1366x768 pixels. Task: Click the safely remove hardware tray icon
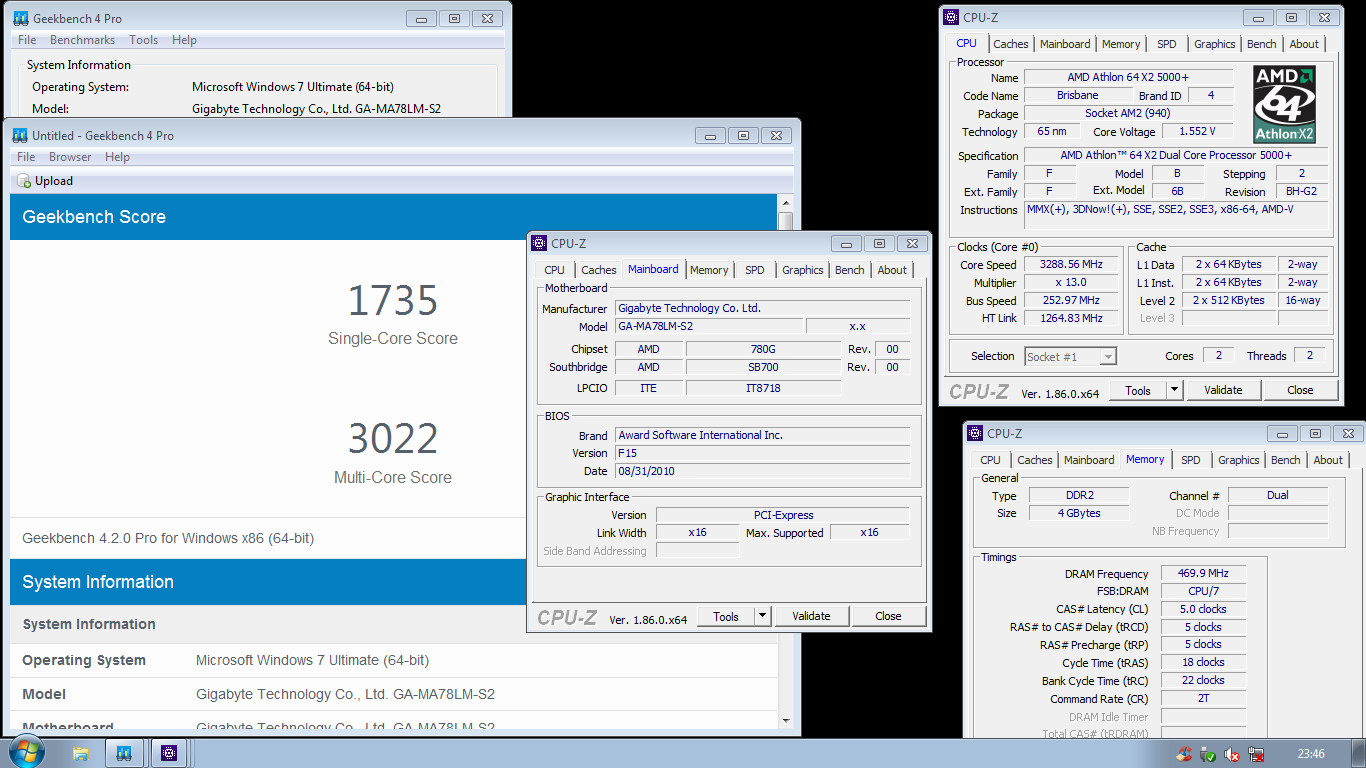[x=1209, y=754]
